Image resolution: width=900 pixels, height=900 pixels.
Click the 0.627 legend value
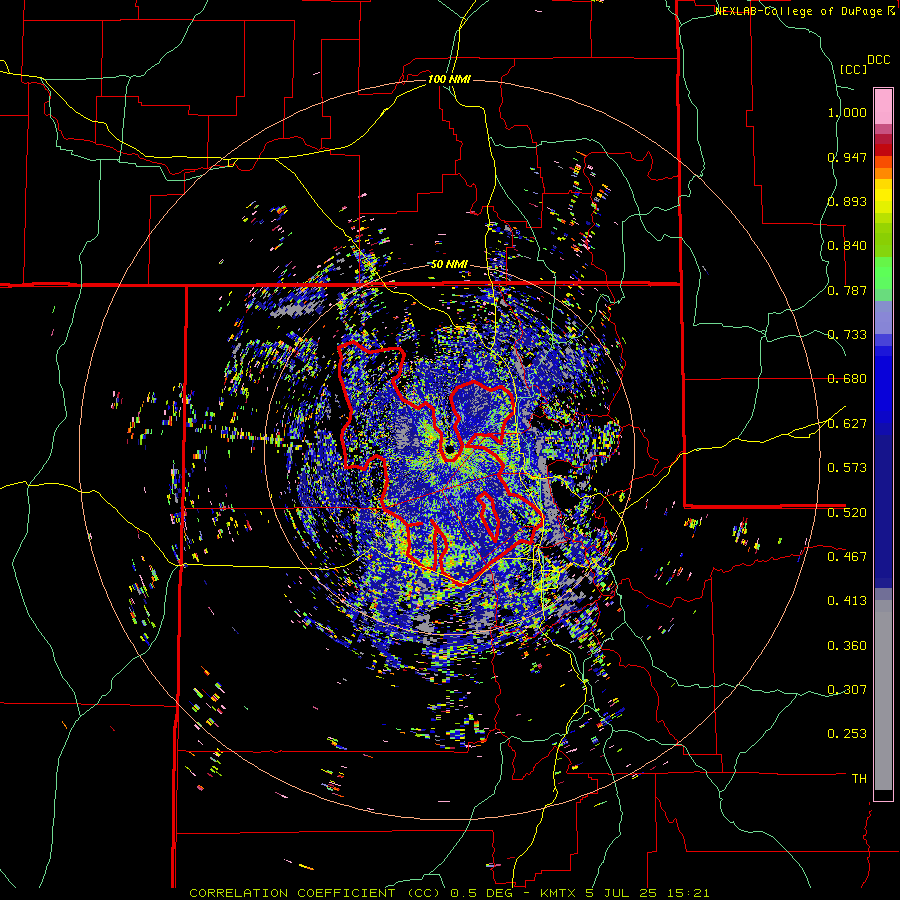click(847, 424)
